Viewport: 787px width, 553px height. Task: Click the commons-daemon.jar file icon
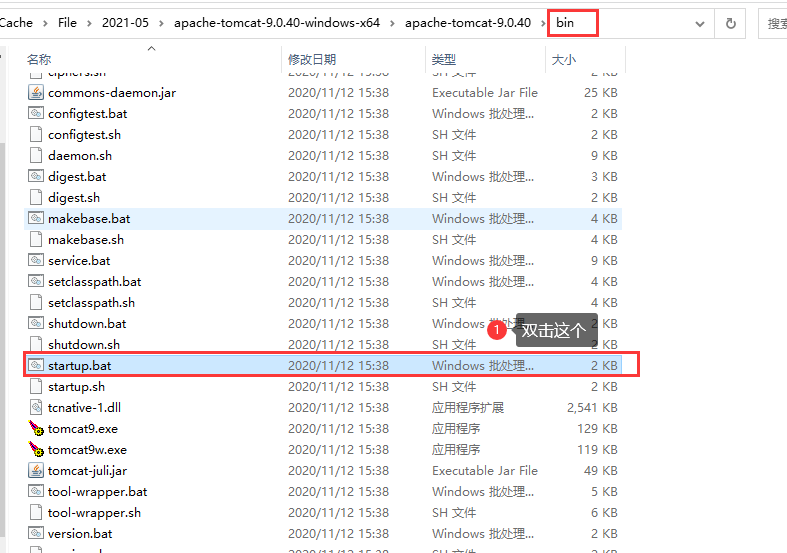(36, 92)
